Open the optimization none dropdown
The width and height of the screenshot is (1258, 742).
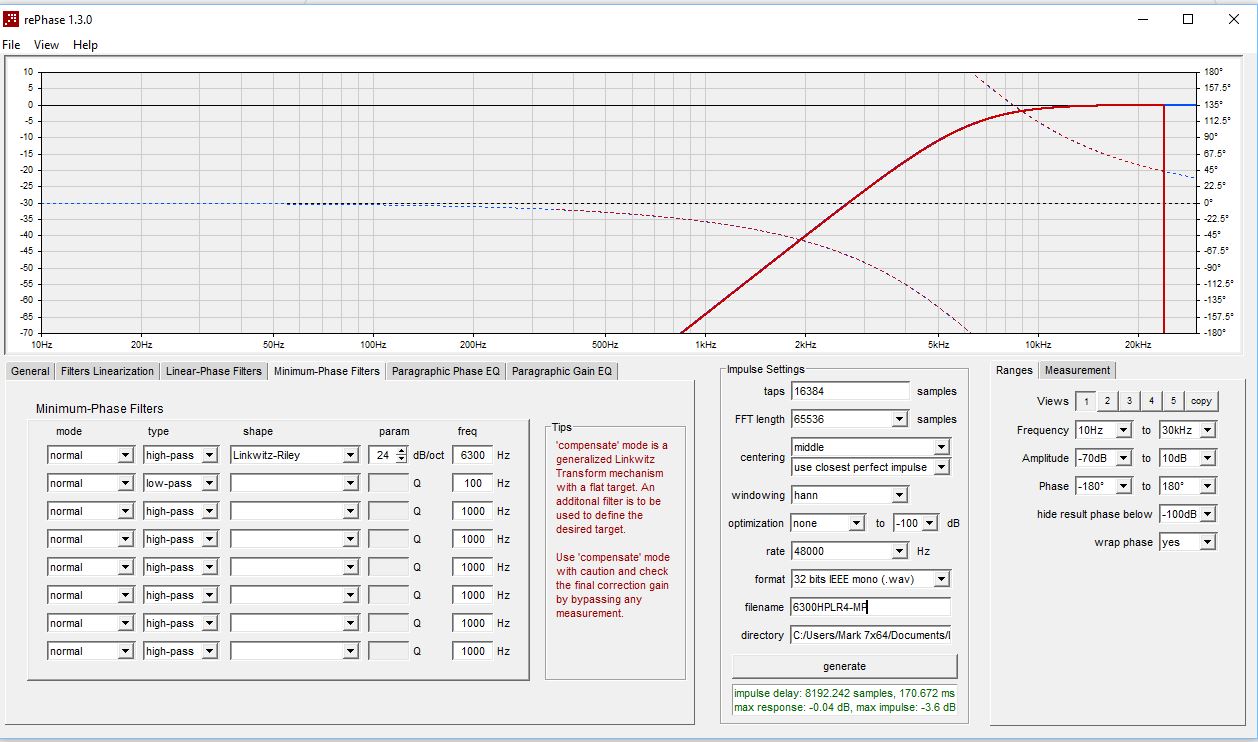[828, 523]
